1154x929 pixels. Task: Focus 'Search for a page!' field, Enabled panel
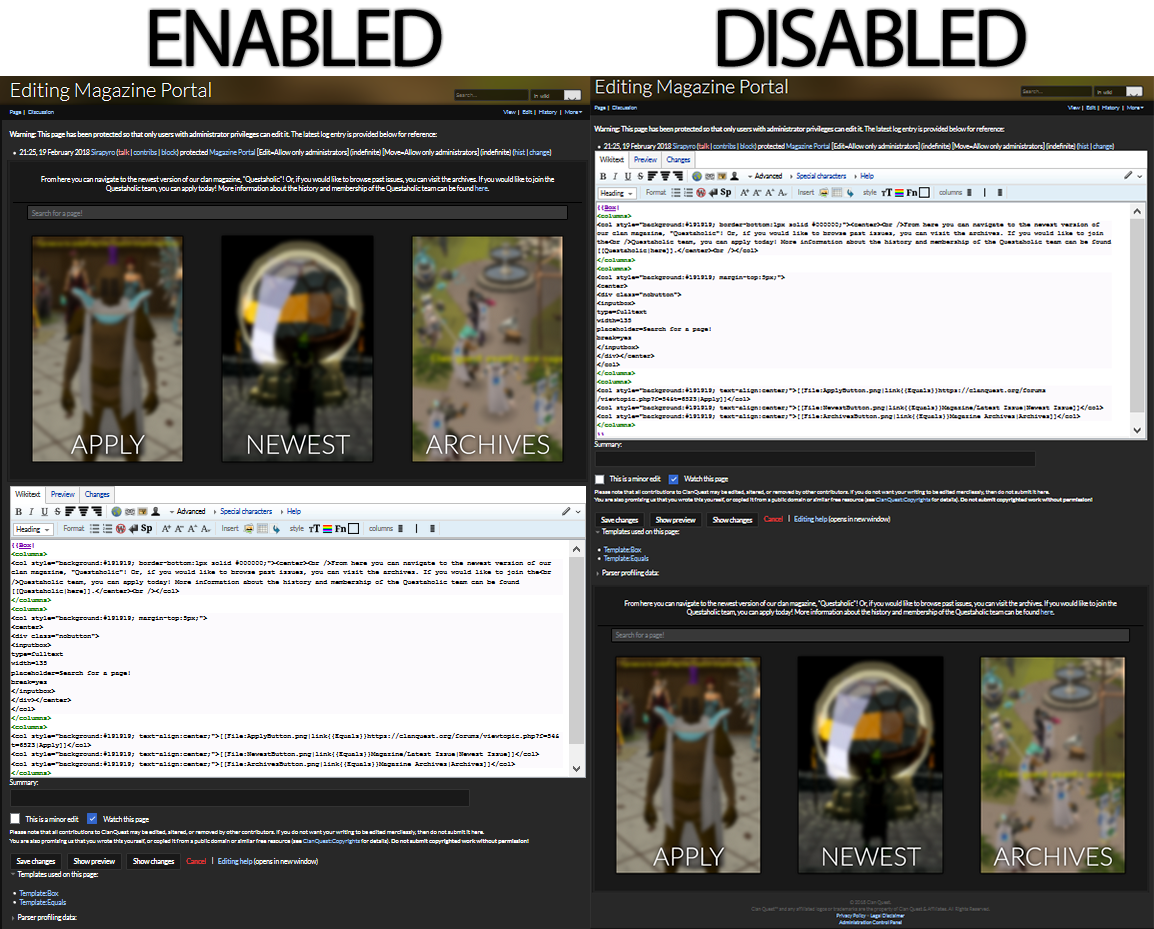[x=297, y=213]
